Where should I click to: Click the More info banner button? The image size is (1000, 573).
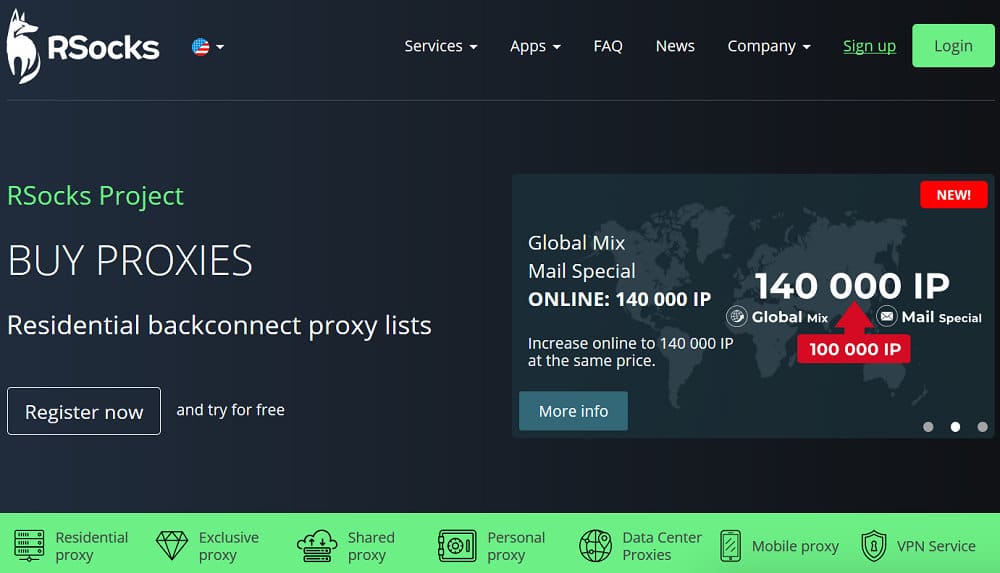pos(573,411)
